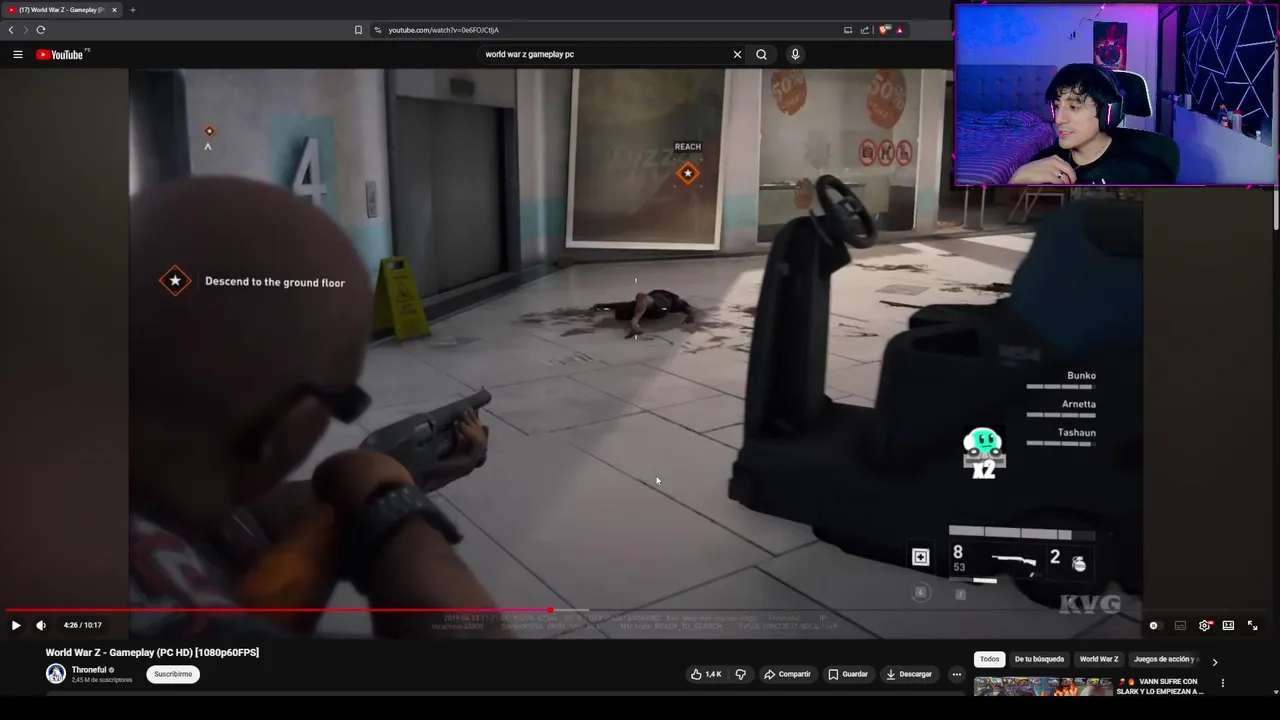Open Brave Rewards triangle icon

899,30
